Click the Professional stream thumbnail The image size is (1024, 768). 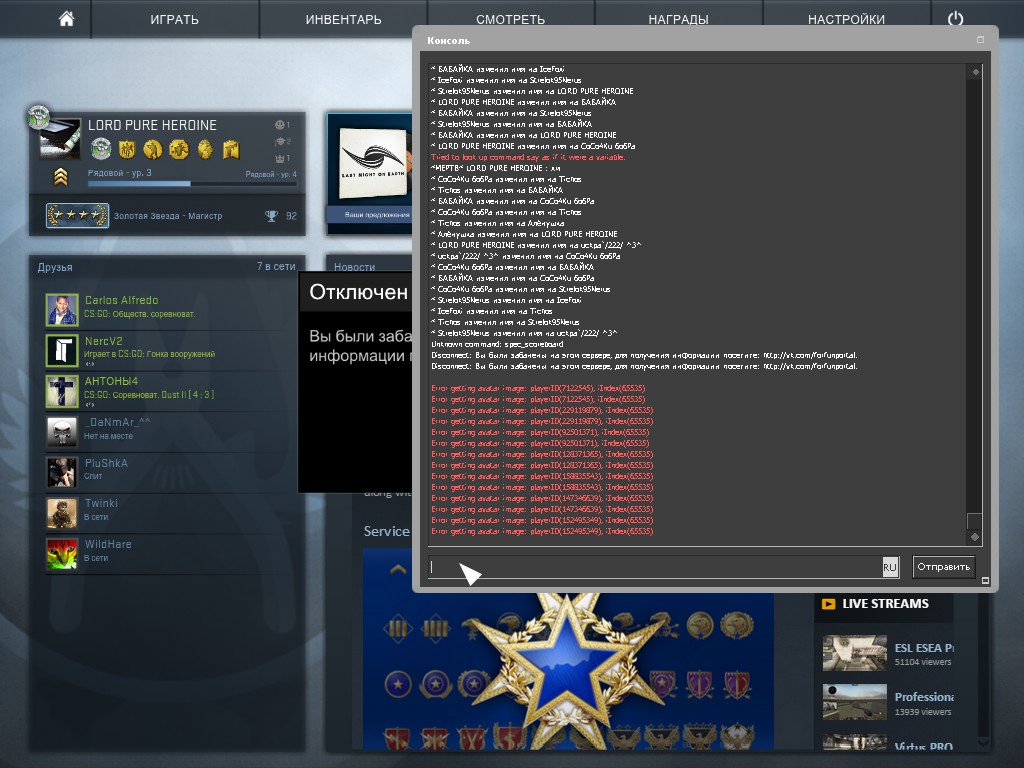coord(854,701)
